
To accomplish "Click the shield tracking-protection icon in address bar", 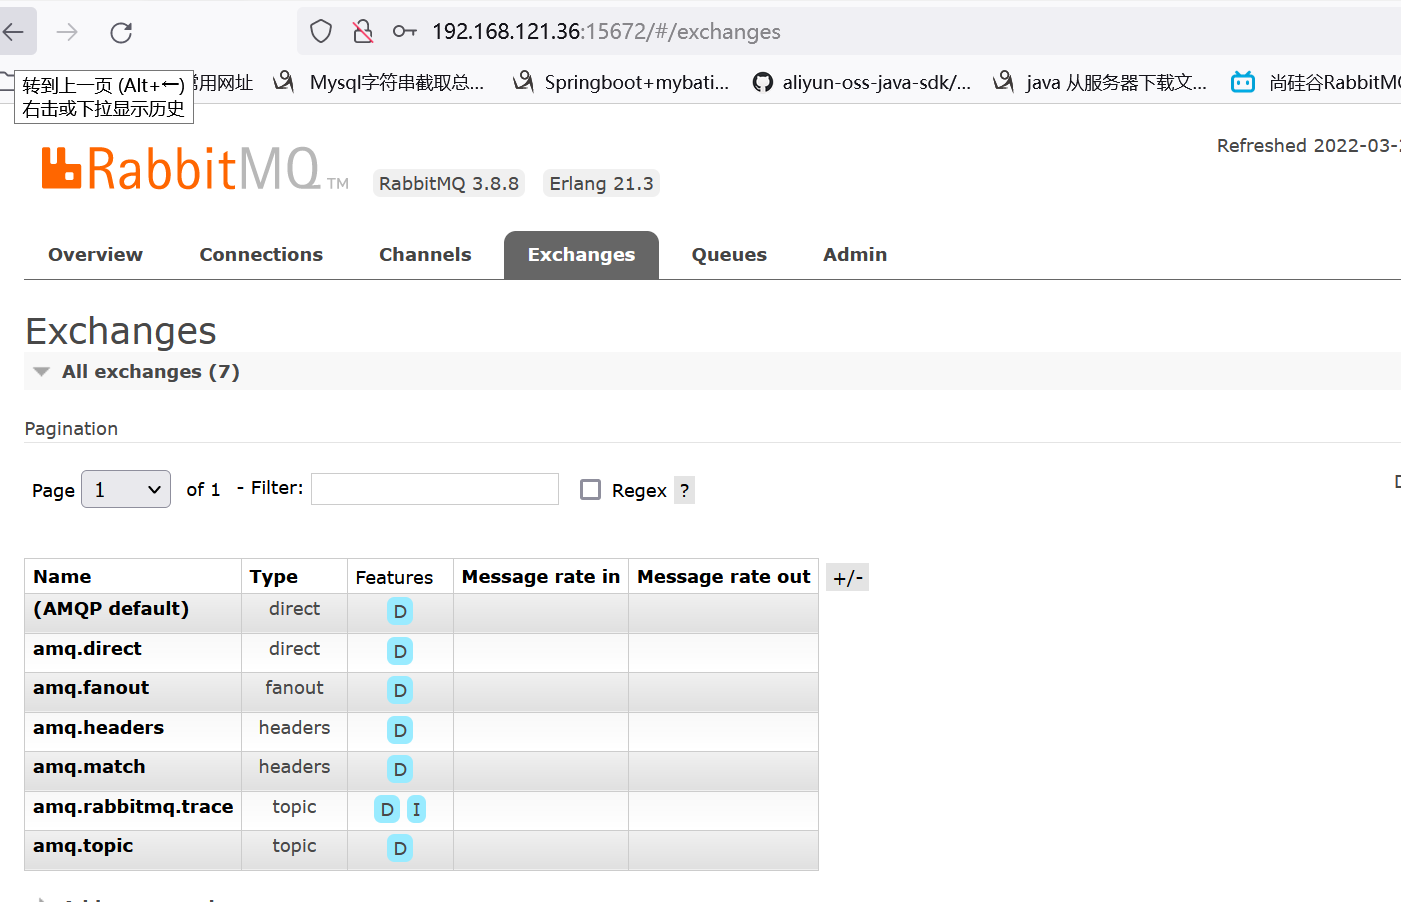I will (320, 31).
